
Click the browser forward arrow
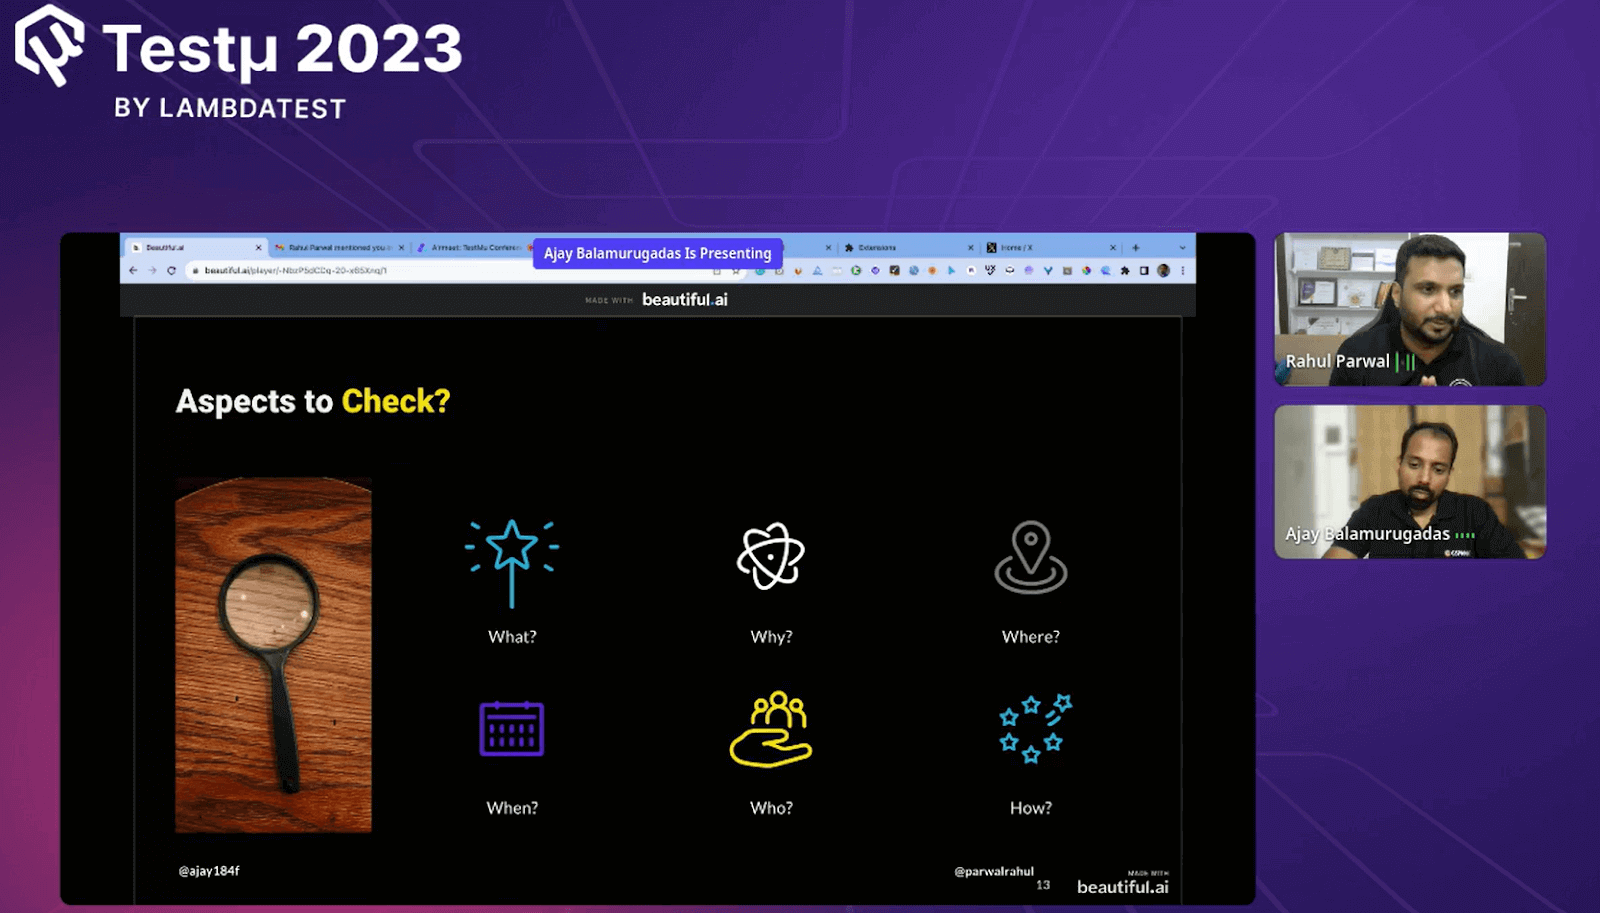click(152, 270)
